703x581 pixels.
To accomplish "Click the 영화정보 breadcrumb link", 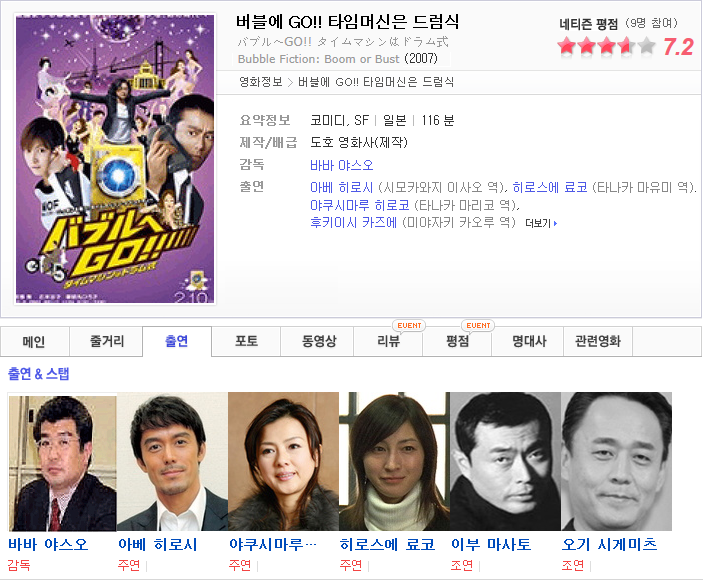I will tap(260, 82).
